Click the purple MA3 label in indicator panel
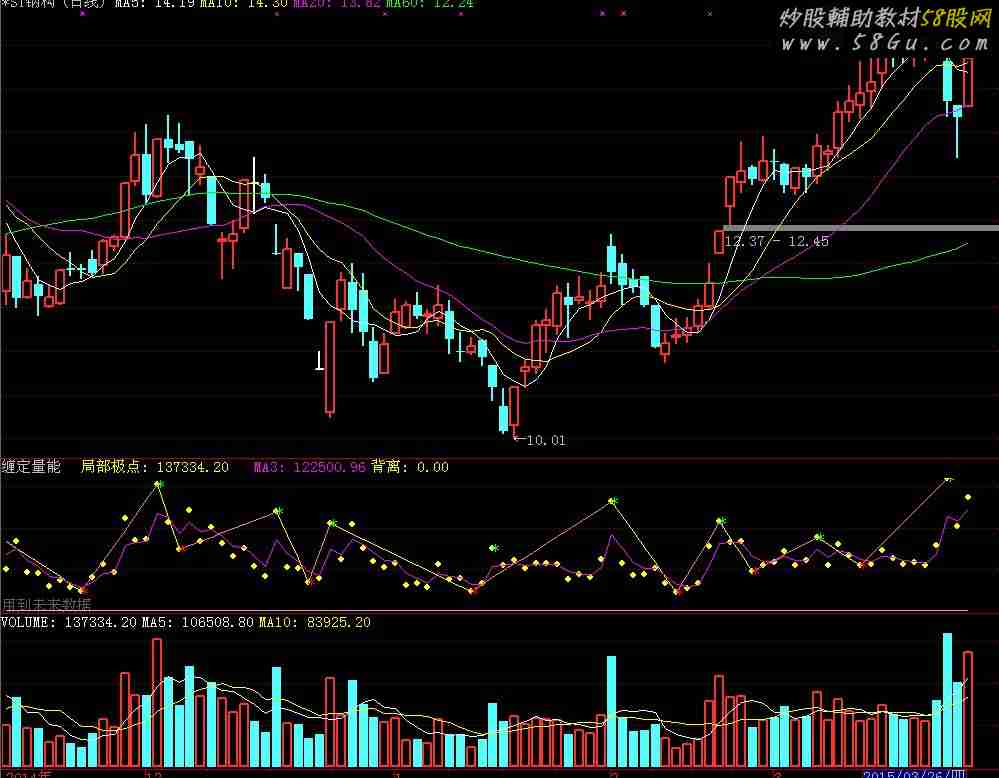Image resolution: width=999 pixels, height=778 pixels. [308, 467]
